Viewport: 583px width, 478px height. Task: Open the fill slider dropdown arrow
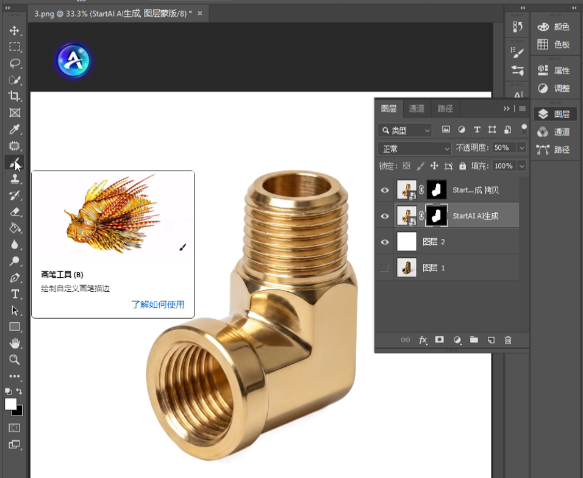pyautogui.click(x=522, y=166)
